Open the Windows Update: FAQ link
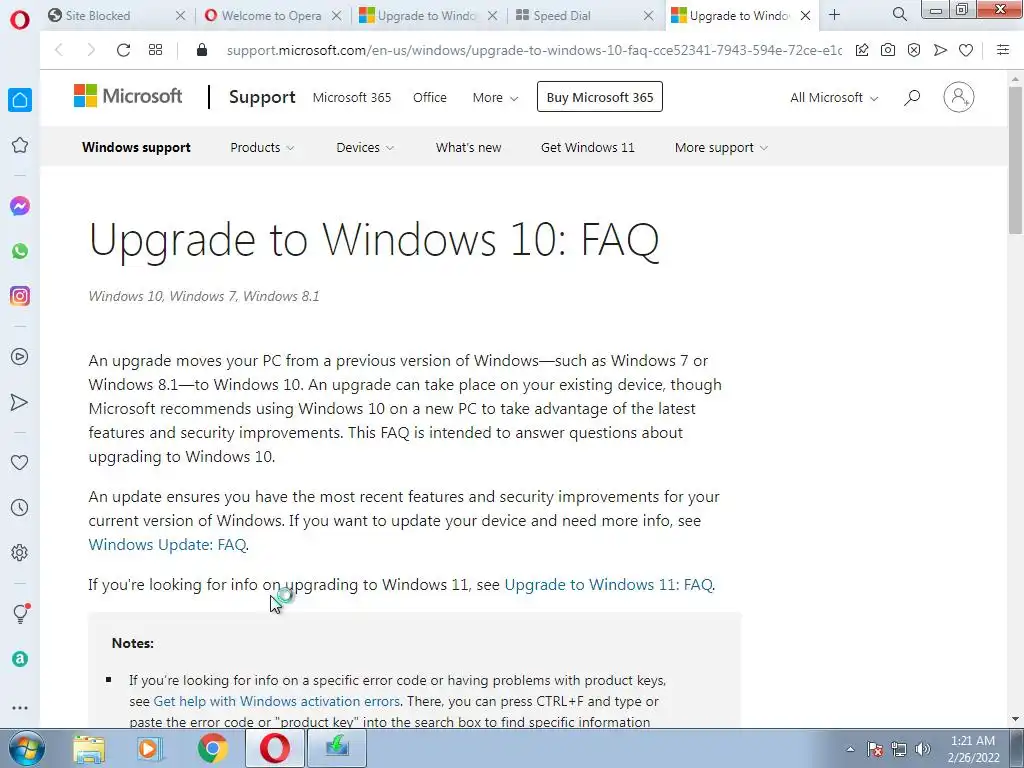Screen dimensions: 1024x768 167,544
